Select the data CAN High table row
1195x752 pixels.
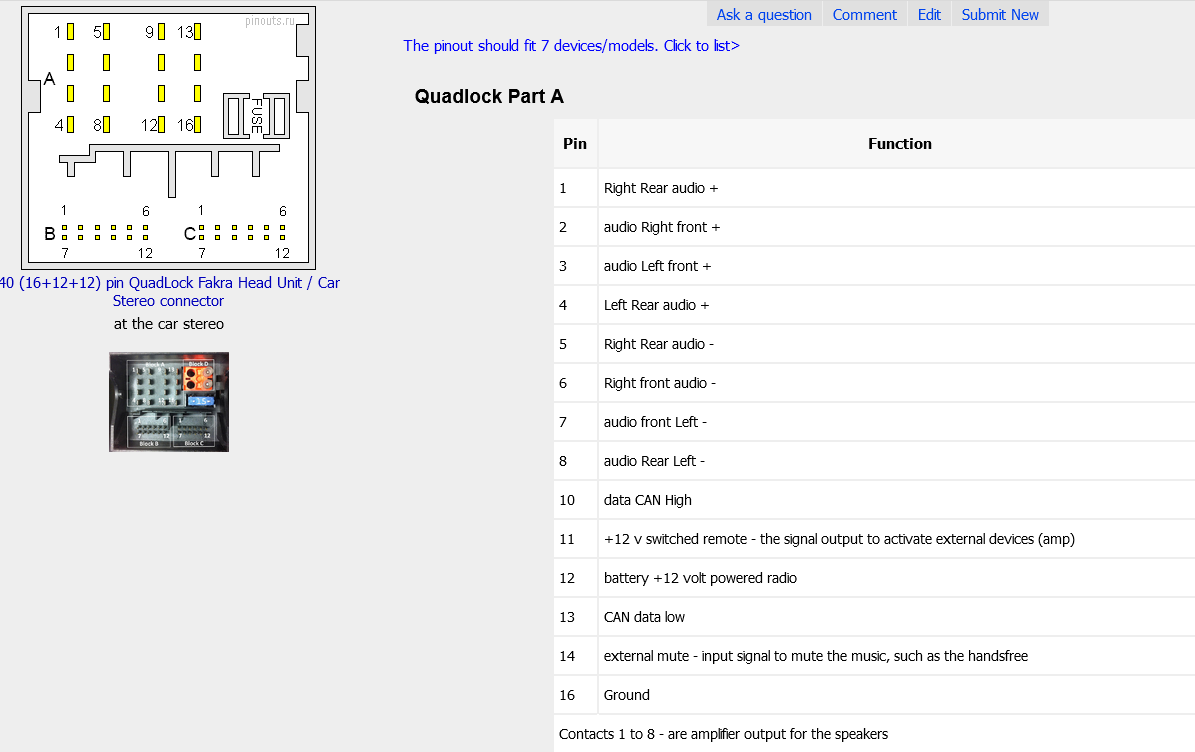(x=647, y=500)
